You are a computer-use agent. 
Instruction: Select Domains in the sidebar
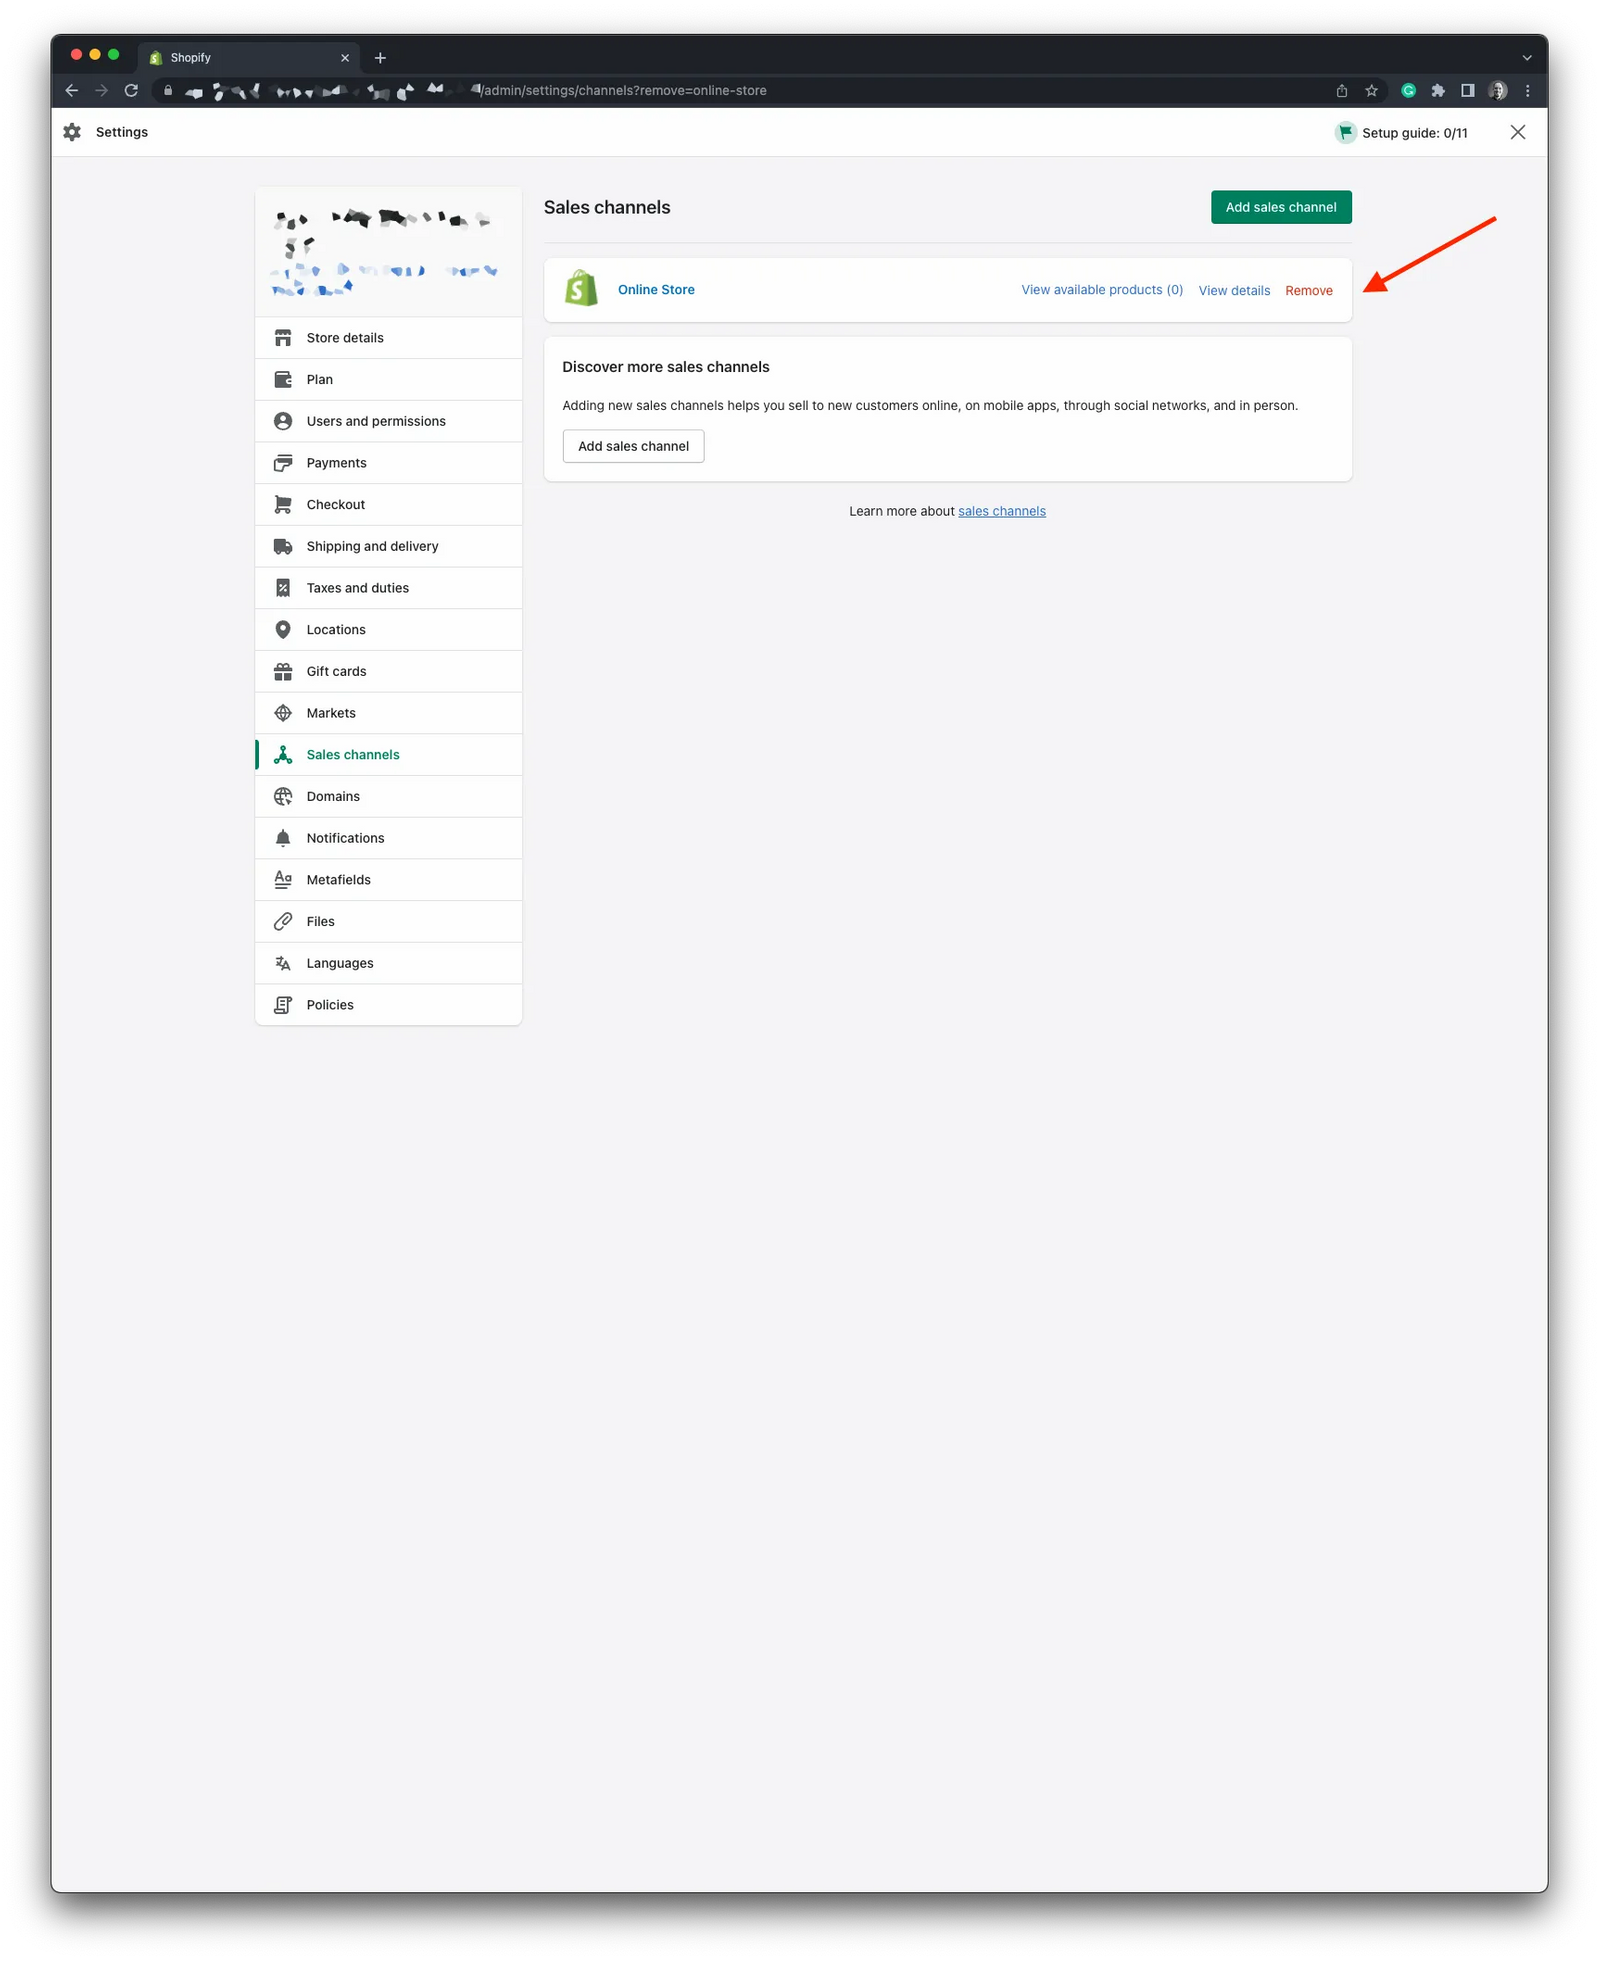(333, 796)
